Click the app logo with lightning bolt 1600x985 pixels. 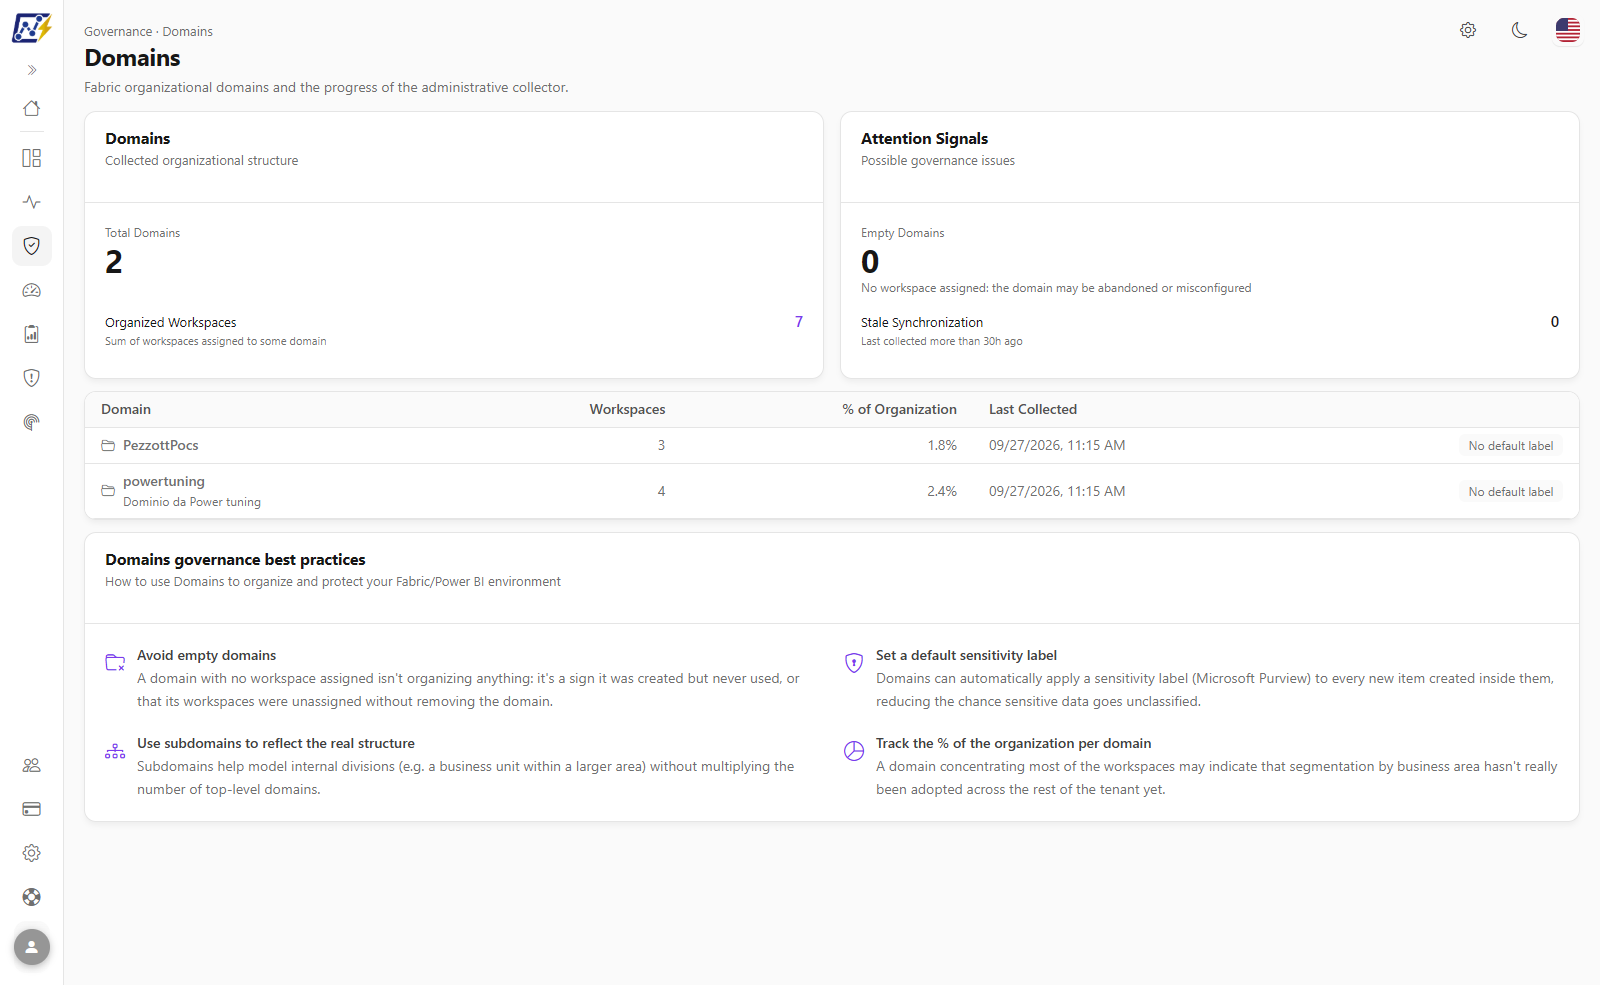31,28
